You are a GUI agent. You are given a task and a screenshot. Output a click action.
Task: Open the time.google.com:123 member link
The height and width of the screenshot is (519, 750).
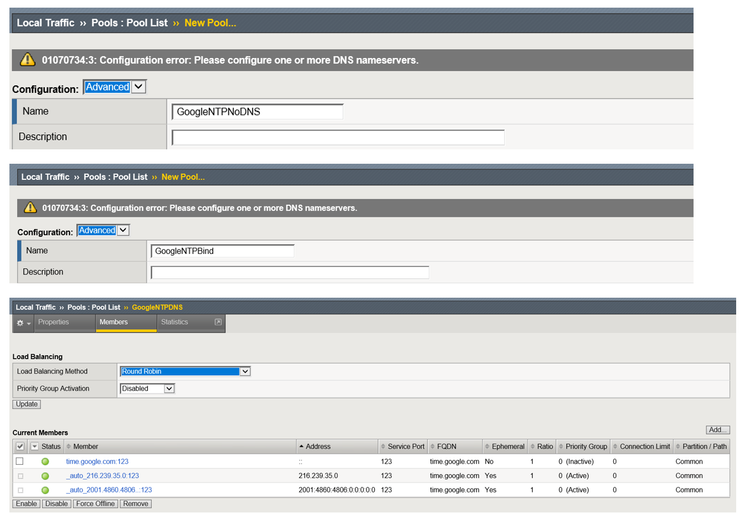[97, 461]
